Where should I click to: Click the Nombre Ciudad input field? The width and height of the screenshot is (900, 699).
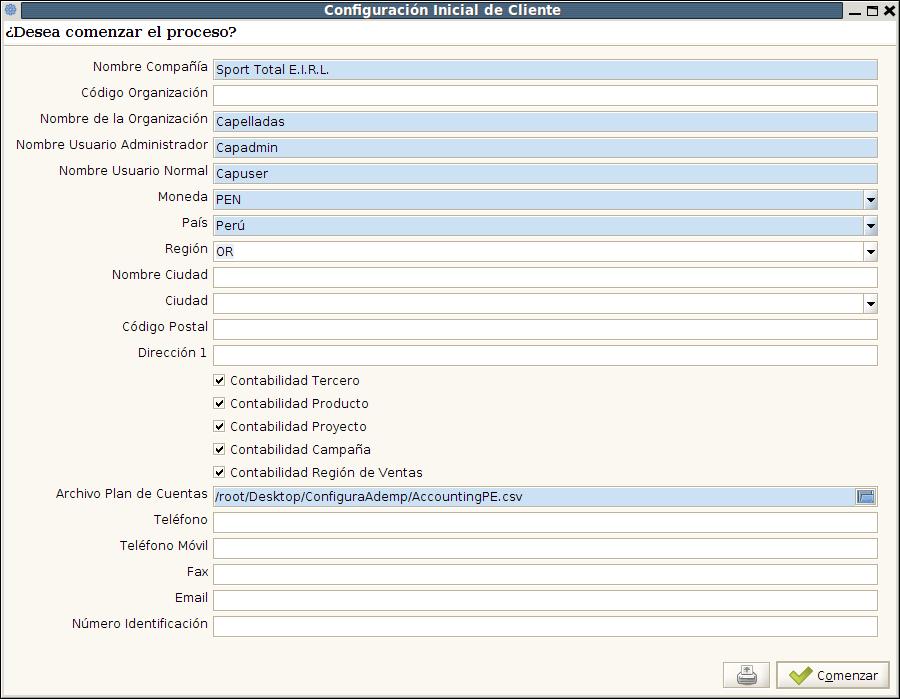[x=545, y=277]
